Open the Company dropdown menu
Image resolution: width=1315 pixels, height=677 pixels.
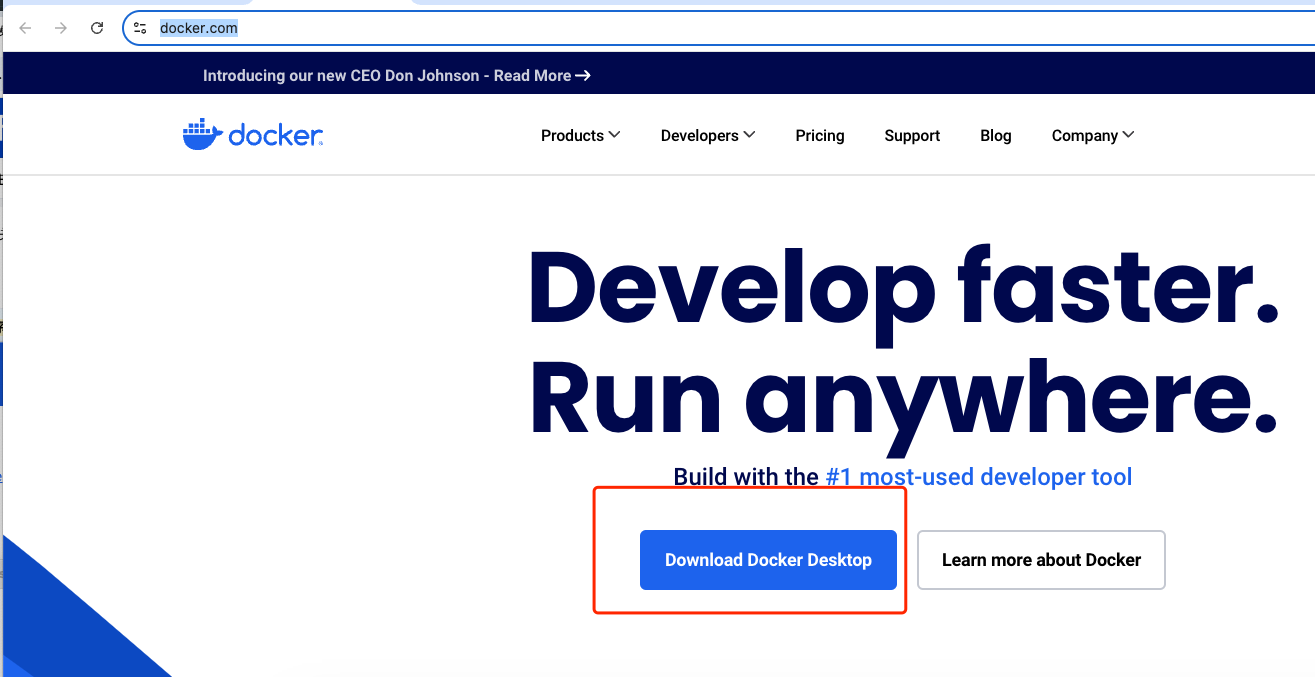[1085, 135]
